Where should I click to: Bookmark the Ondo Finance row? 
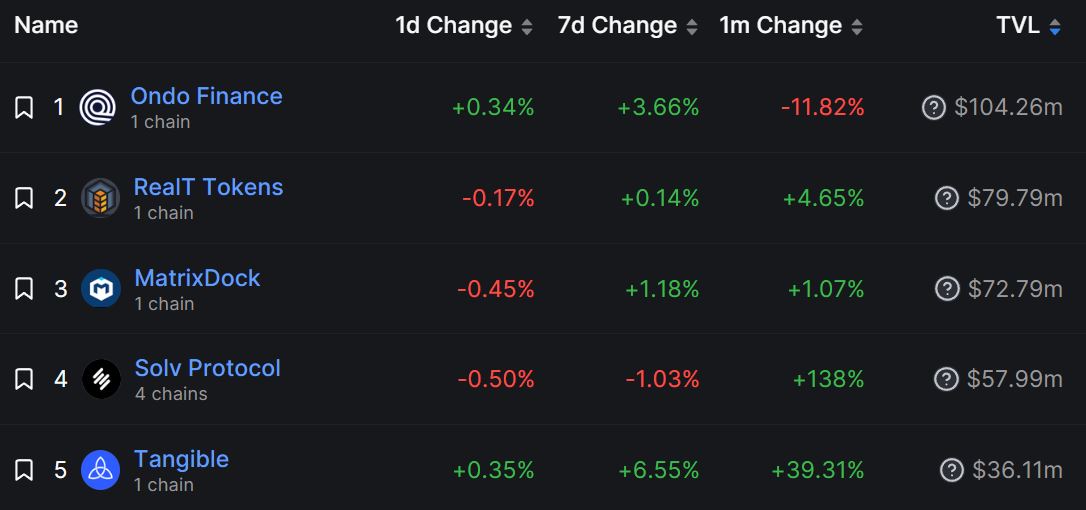24,107
